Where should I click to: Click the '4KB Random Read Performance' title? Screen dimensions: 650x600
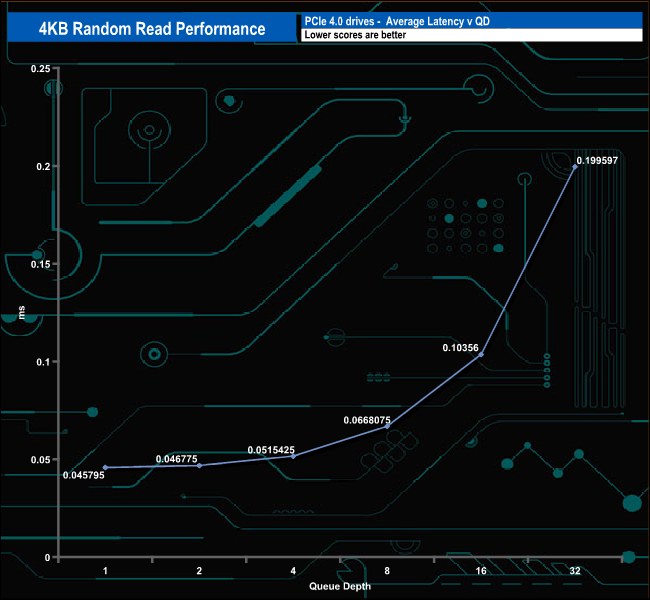click(x=152, y=29)
